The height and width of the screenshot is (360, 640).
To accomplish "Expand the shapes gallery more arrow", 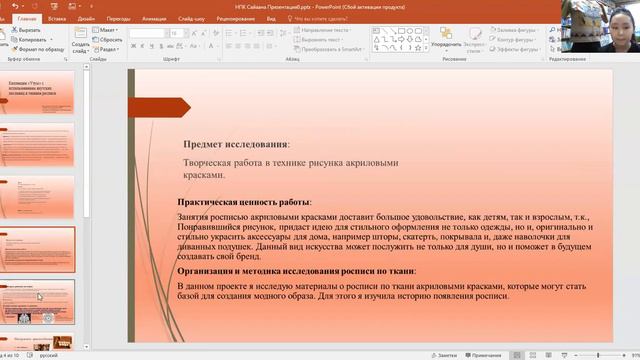I will [426, 48].
